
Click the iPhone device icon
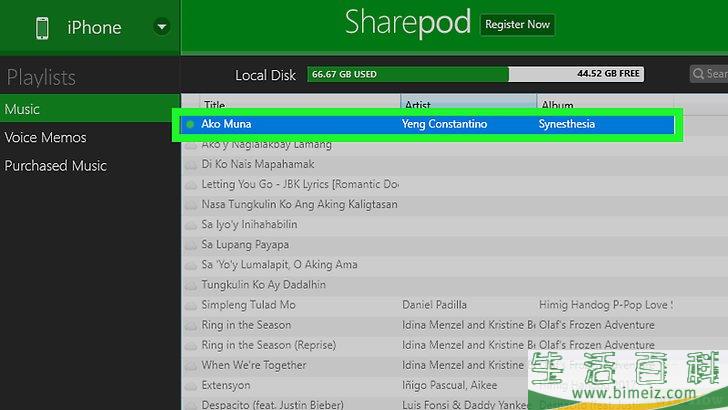pyautogui.click(x=42, y=28)
